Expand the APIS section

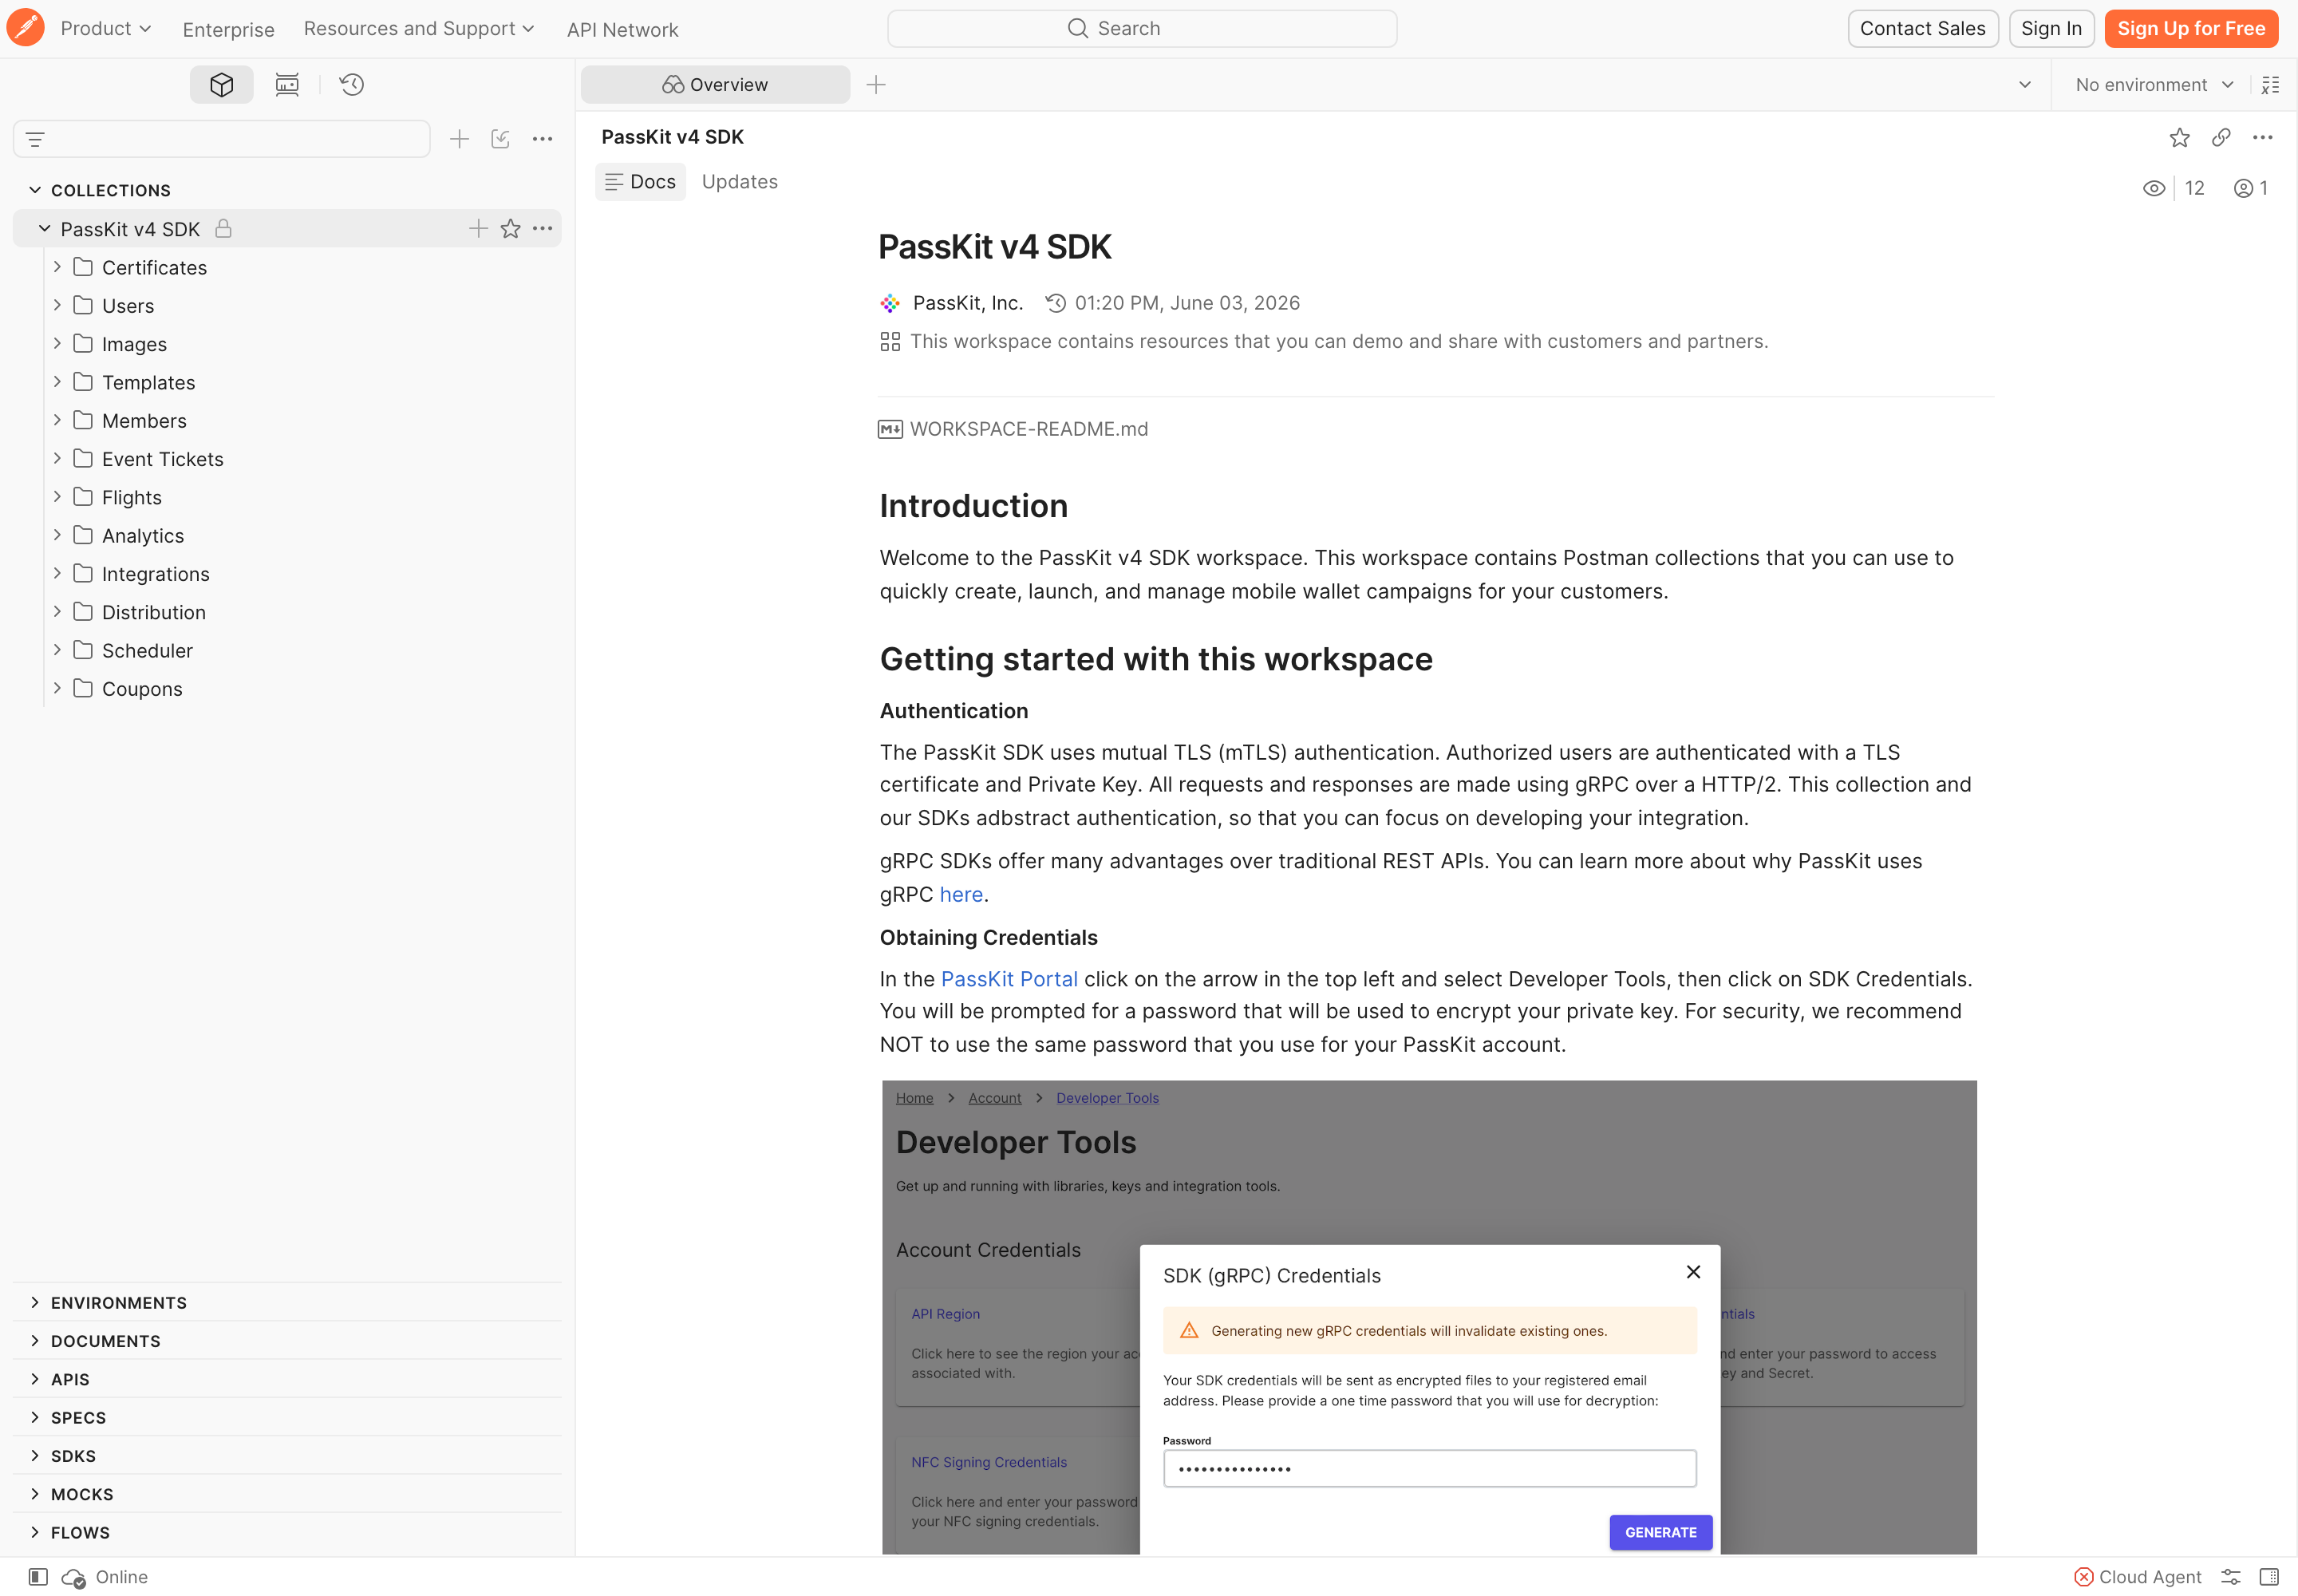tap(35, 1379)
